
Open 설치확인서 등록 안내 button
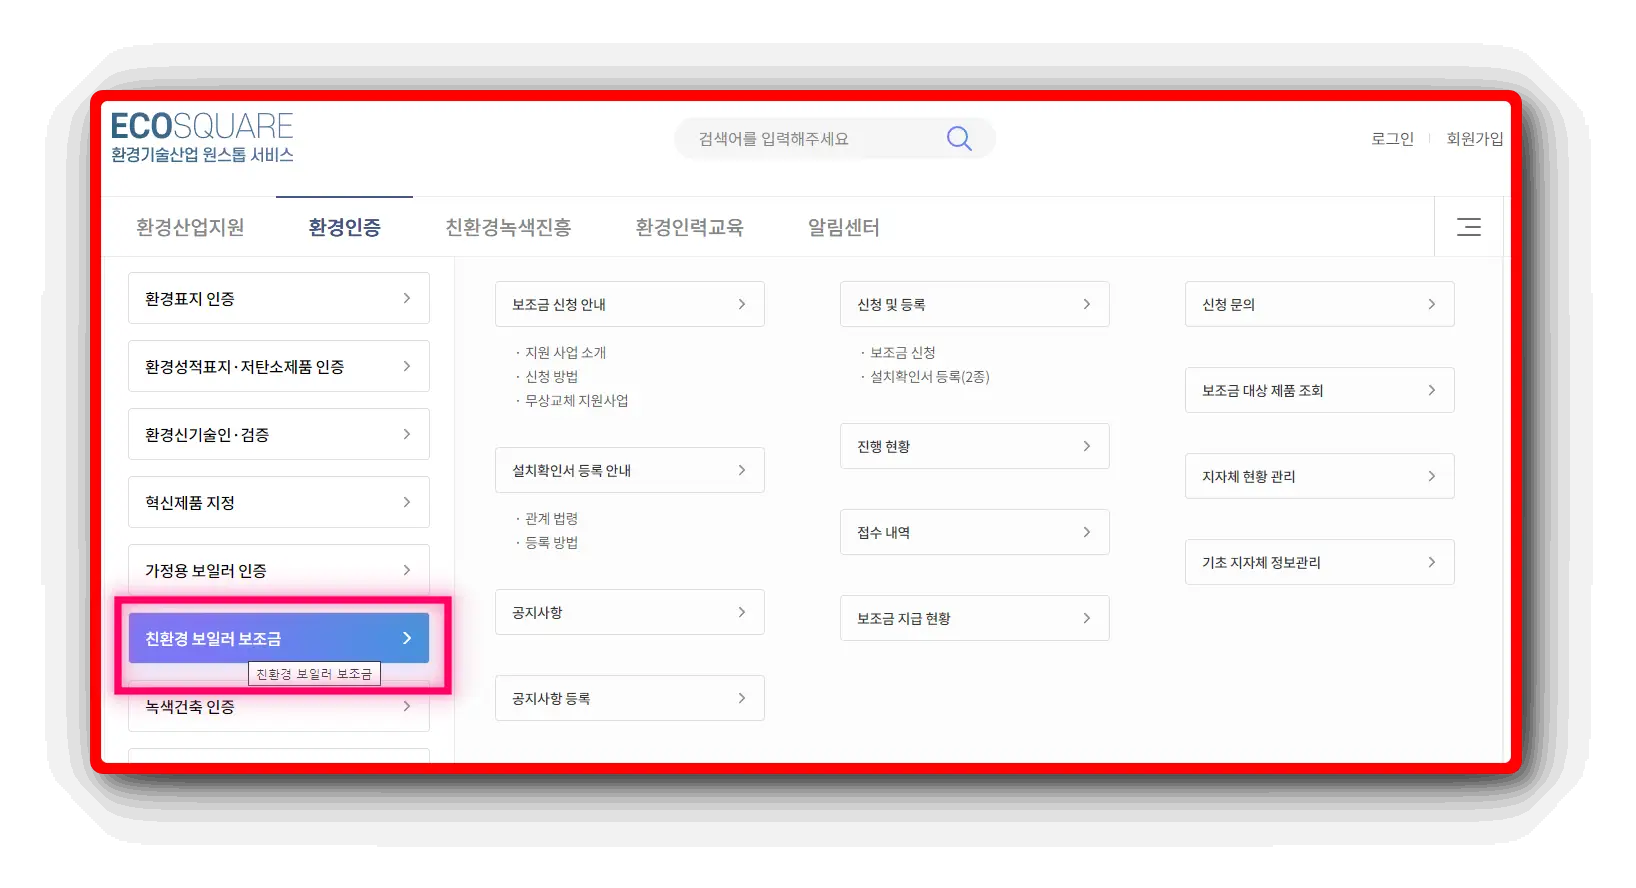click(x=630, y=470)
